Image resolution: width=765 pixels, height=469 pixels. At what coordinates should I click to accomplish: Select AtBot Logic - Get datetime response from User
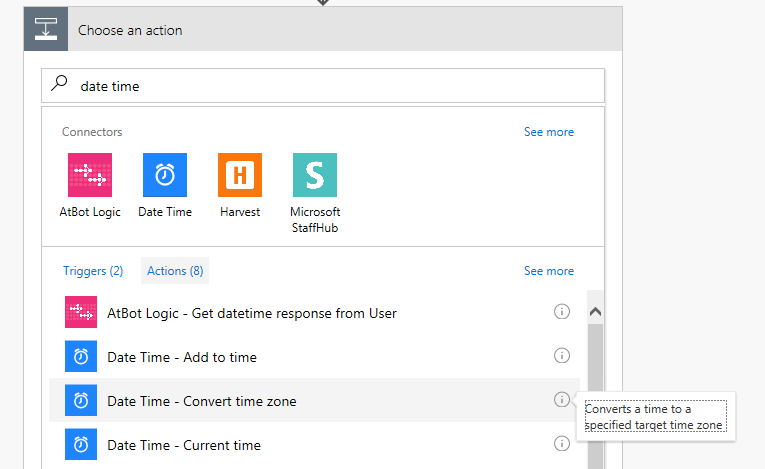click(x=314, y=312)
